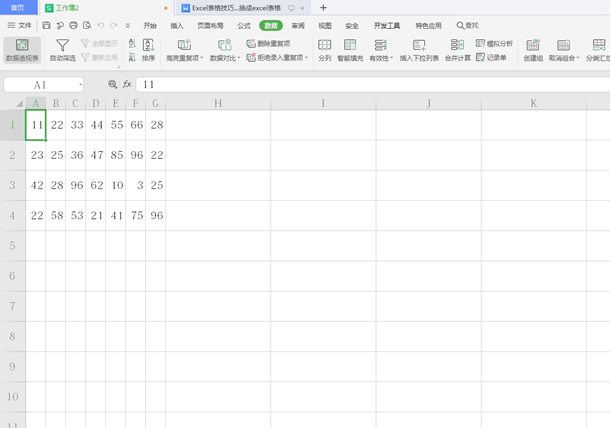Image resolution: width=612 pixels, height=428 pixels.
Task: Click the 合并计算 consolidate icon
Action: tap(457, 50)
